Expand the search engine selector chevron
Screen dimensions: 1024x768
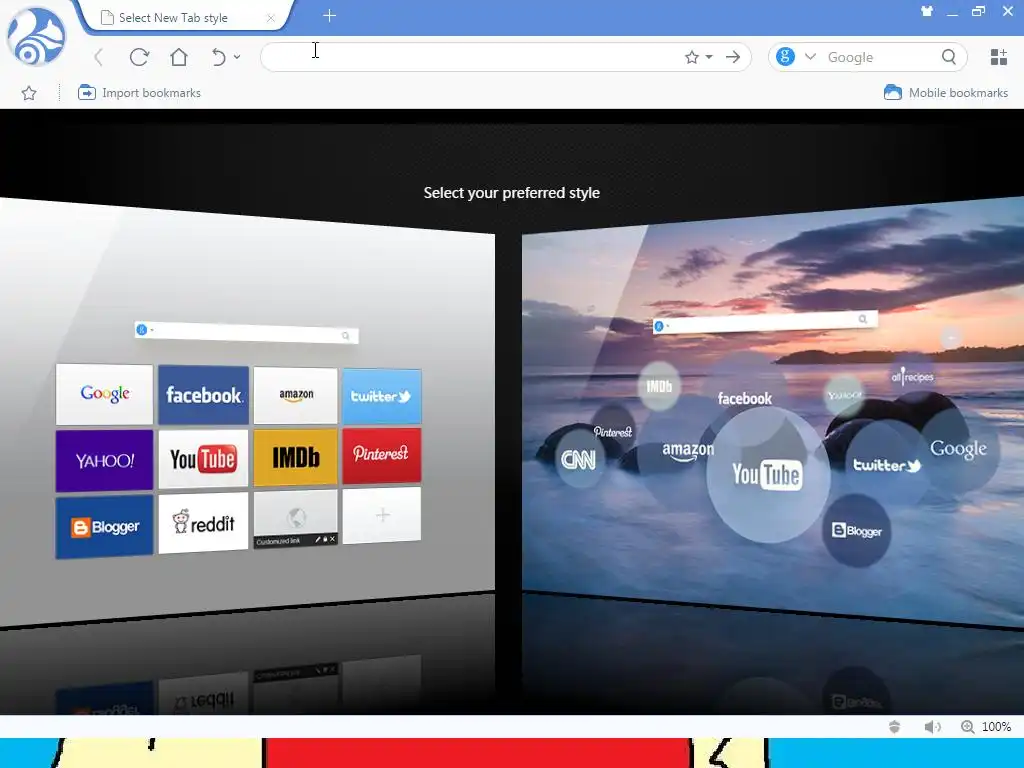coord(810,57)
